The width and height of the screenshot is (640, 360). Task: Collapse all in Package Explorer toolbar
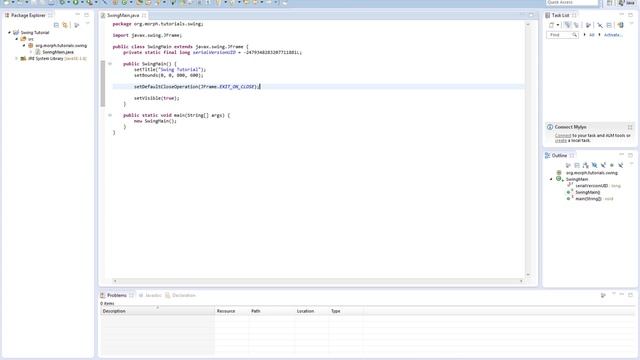tap(56, 25)
